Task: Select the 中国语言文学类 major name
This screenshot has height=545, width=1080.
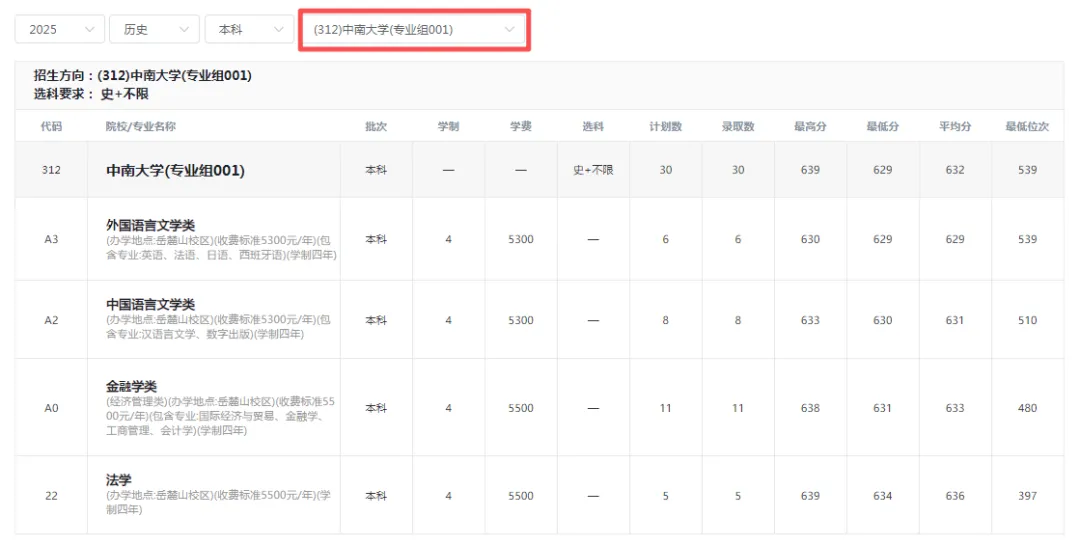Action: tap(150, 305)
